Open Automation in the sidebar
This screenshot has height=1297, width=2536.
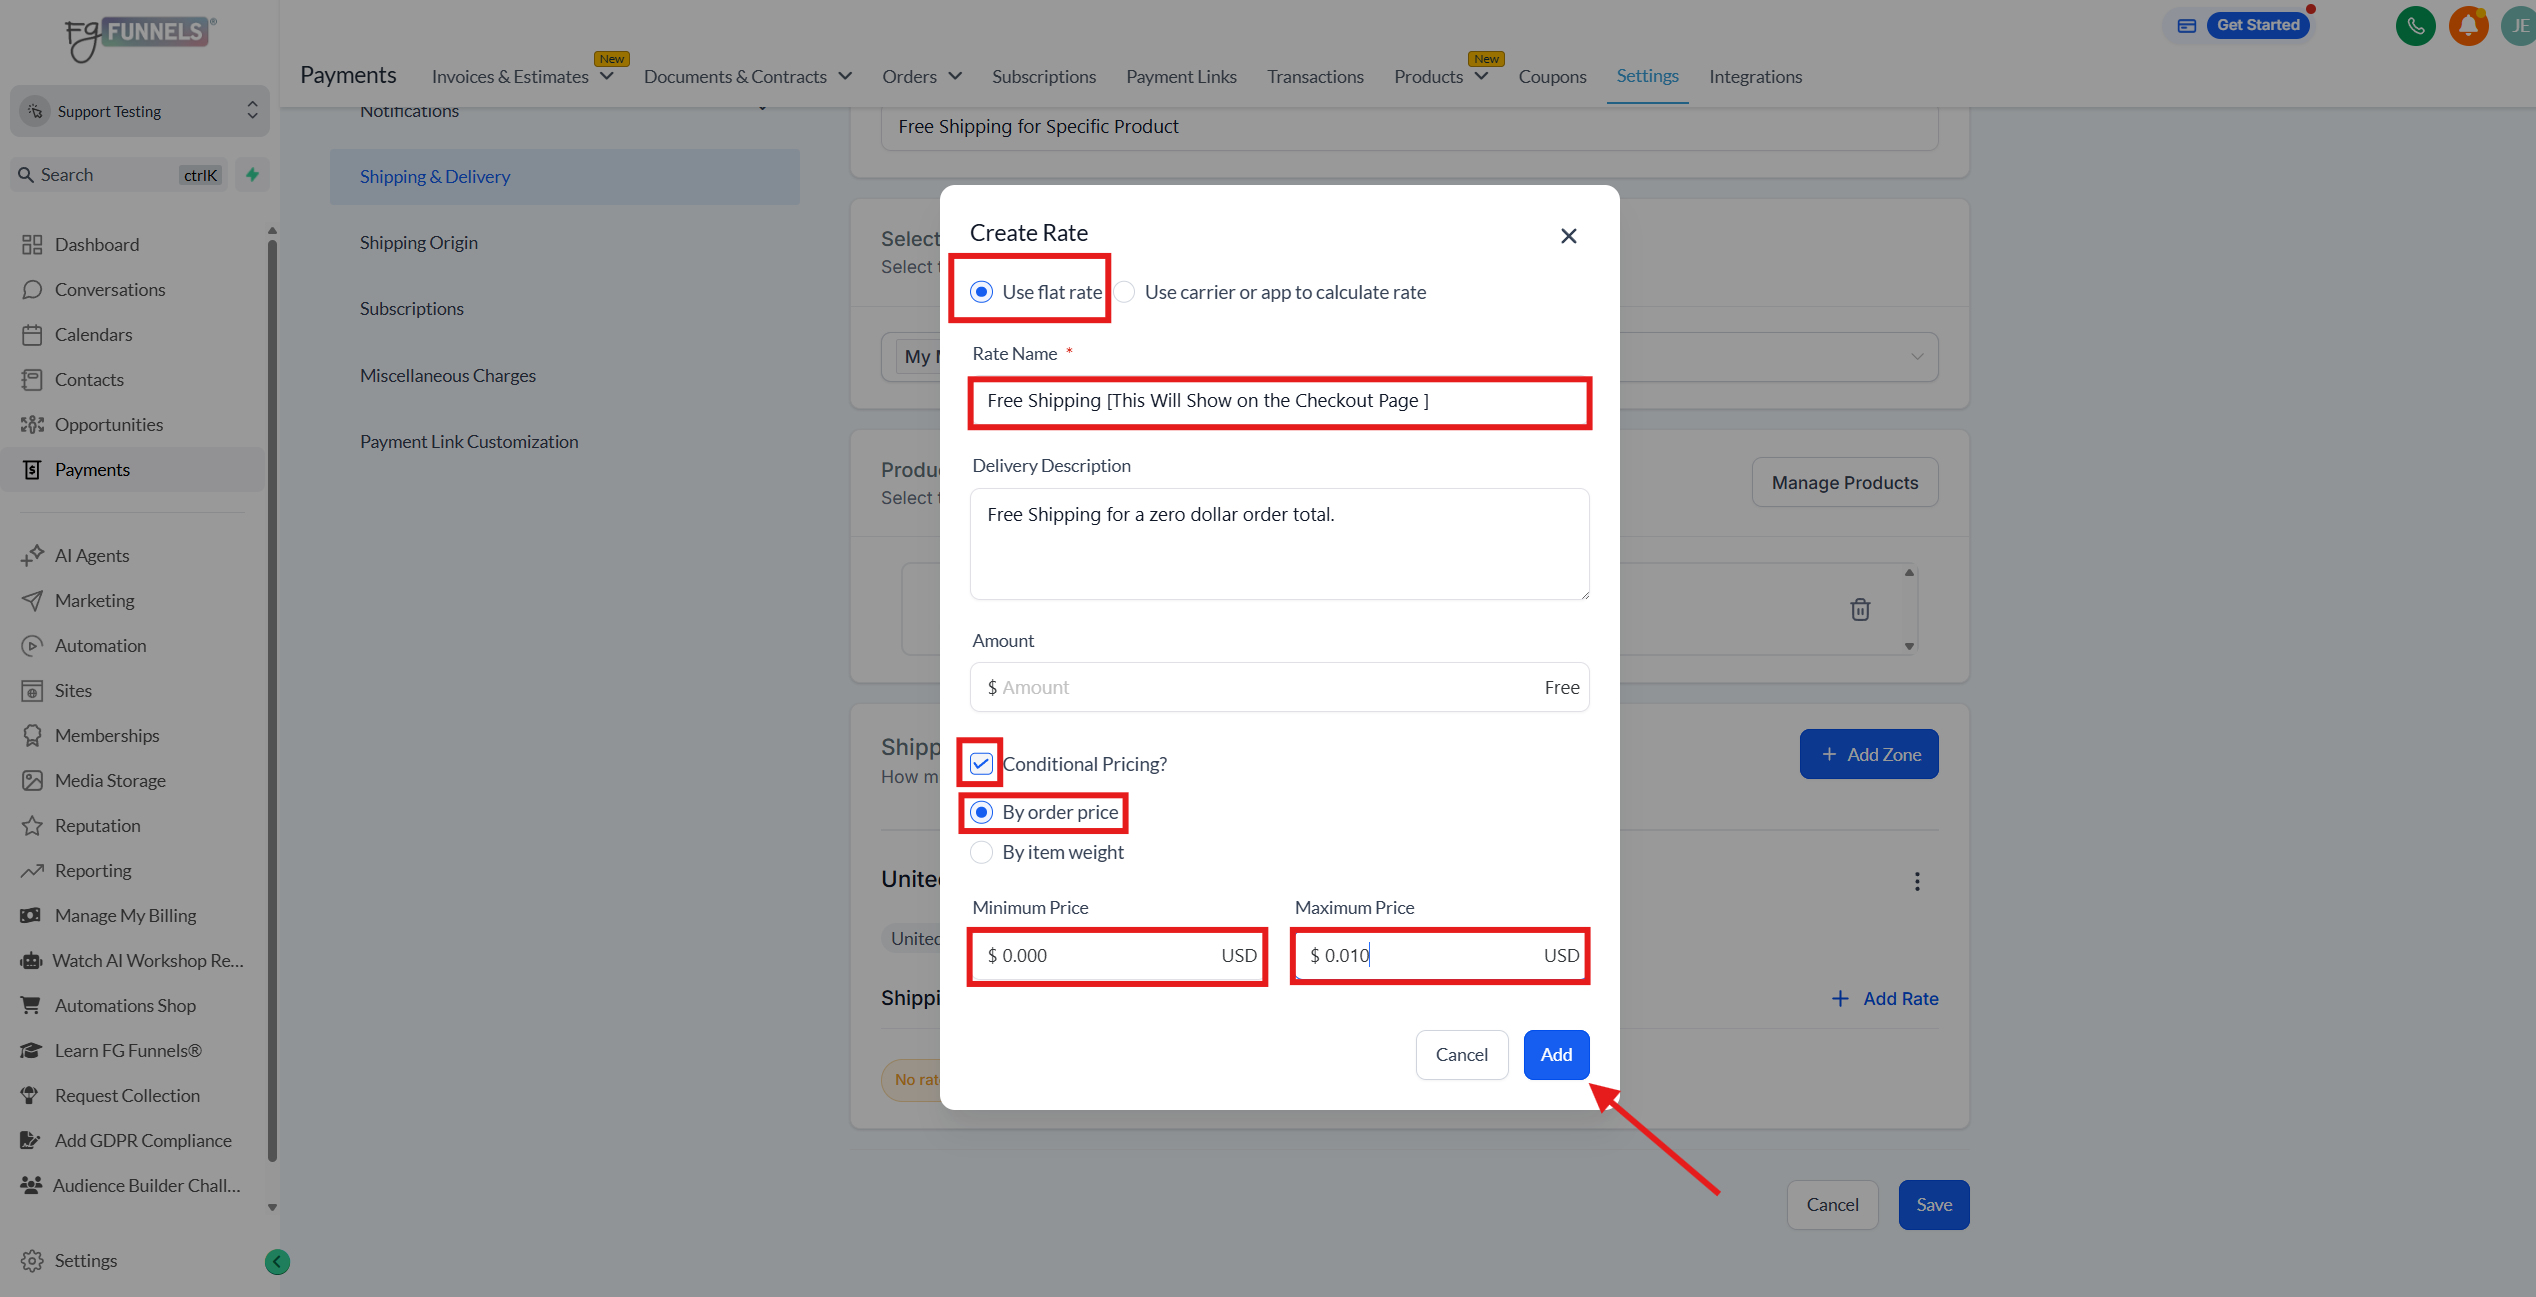(x=100, y=645)
